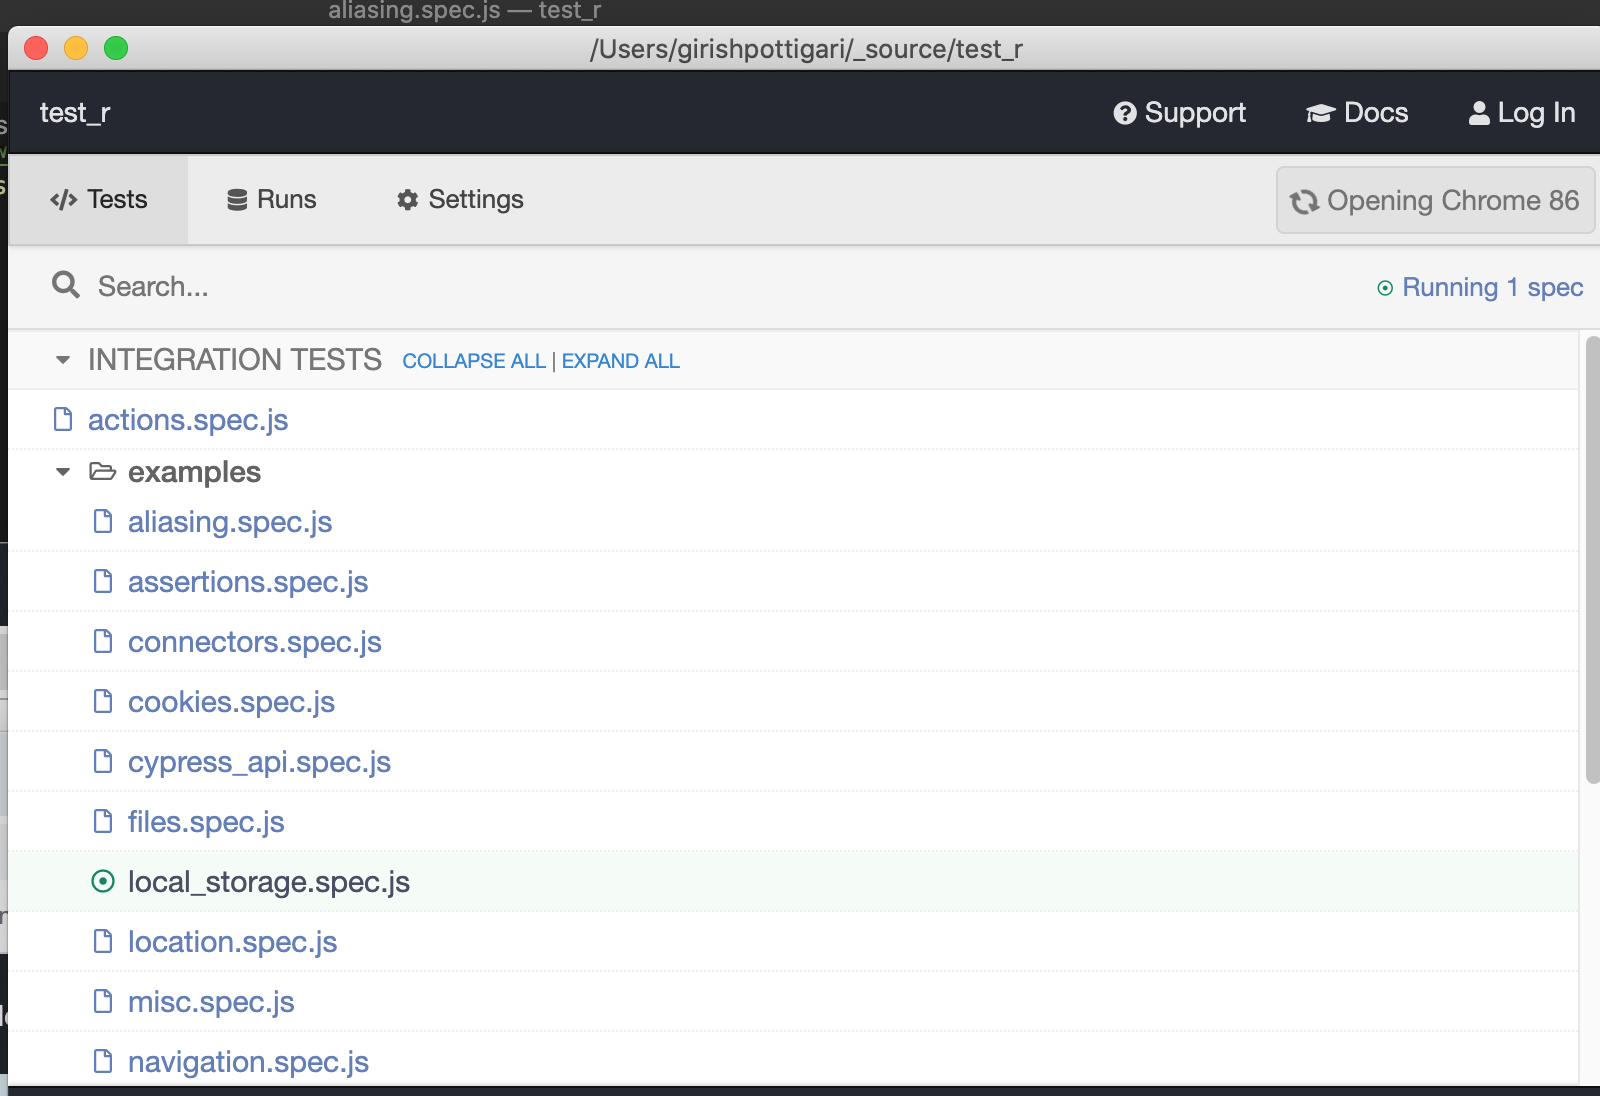Click the open folder icon for examples
This screenshot has width=1600, height=1096.
102,471
